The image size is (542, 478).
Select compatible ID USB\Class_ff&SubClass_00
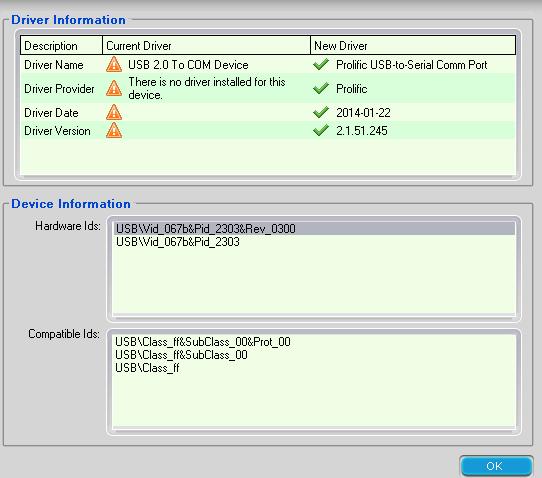coord(181,355)
